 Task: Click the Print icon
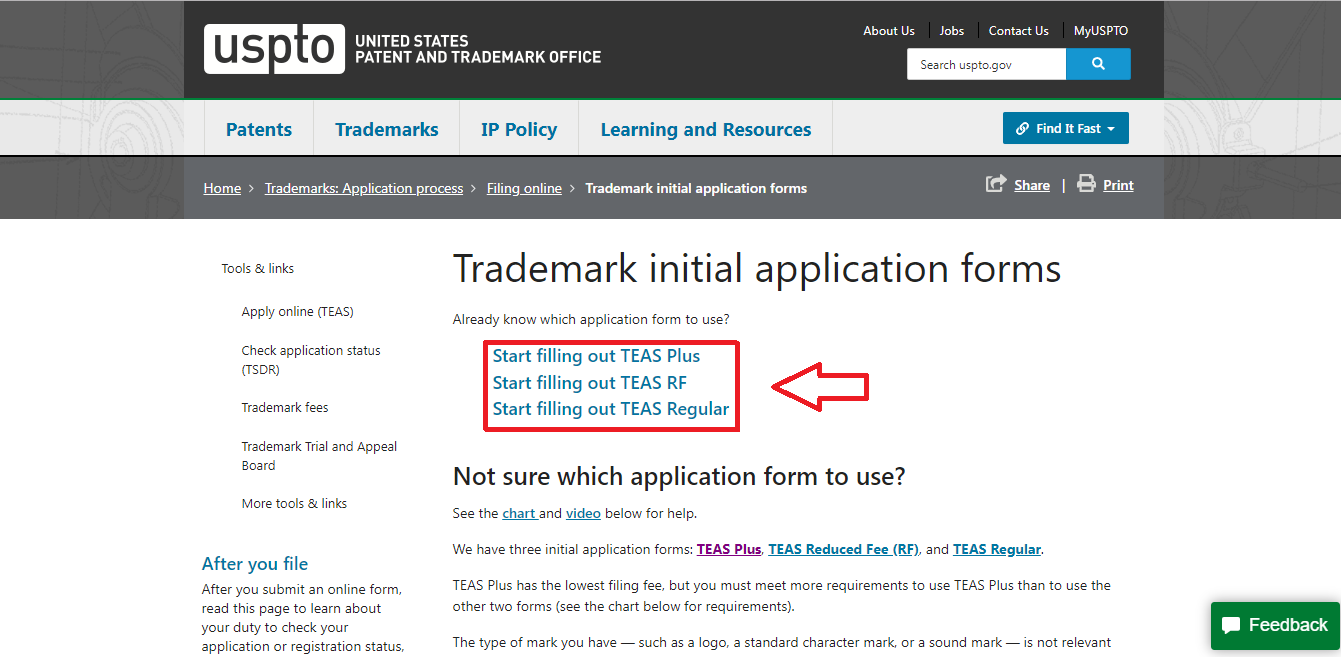tap(1086, 184)
